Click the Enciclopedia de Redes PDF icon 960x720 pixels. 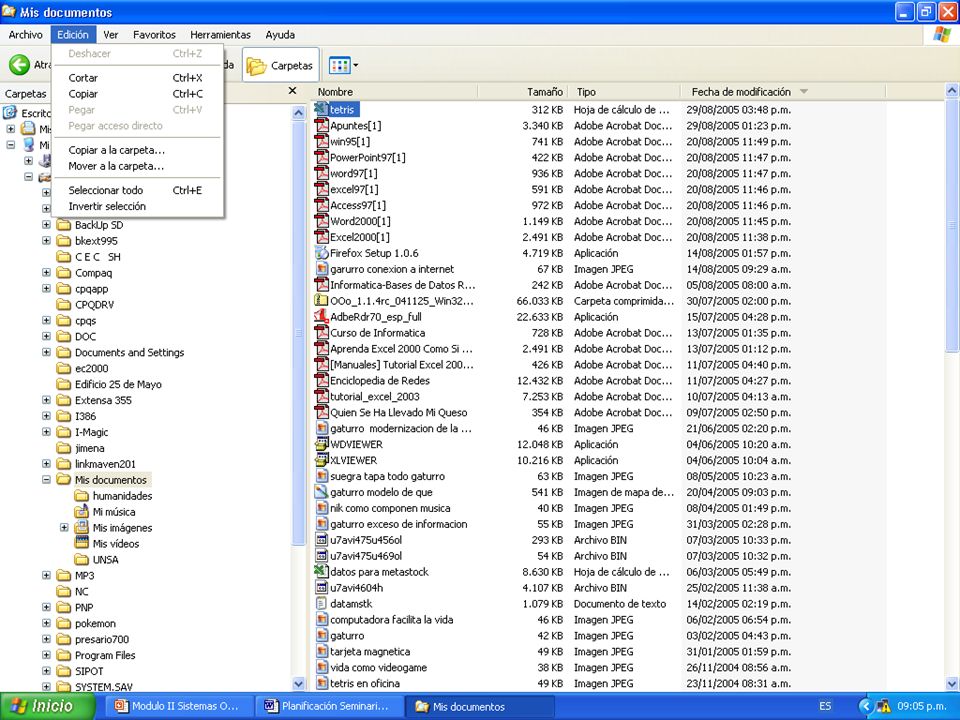[321, 380]
